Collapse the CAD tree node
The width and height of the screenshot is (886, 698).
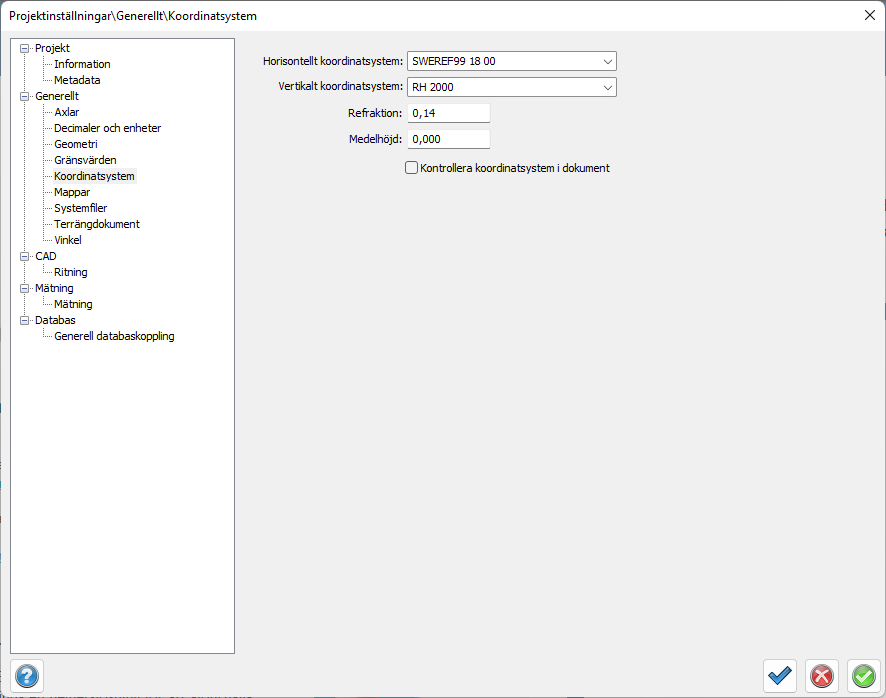tap(25, 256)
